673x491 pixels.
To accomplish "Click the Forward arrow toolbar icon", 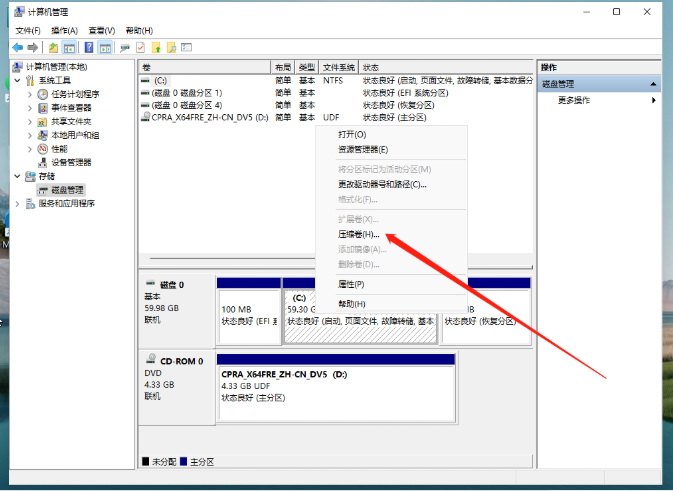I will (x=33, y=47).
